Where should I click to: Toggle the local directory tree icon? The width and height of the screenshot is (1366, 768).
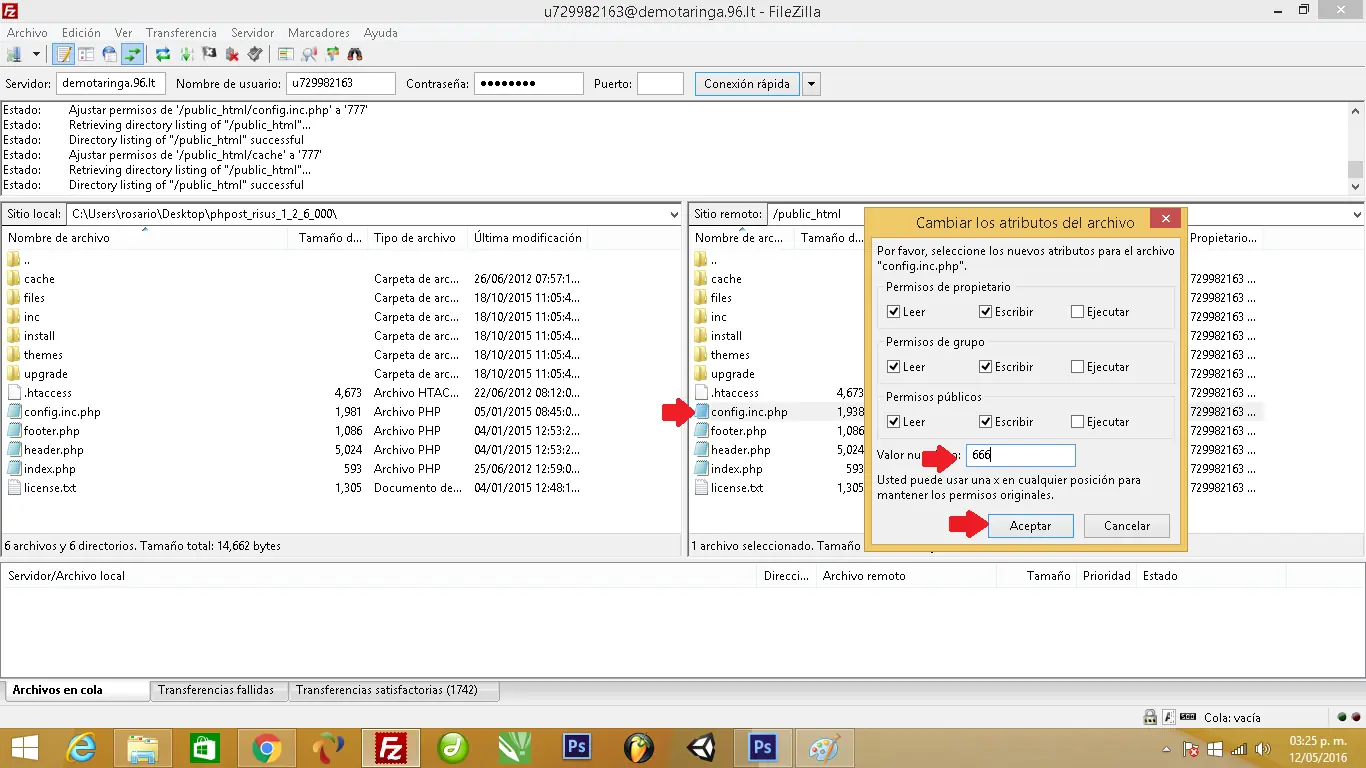(x=86, y=54)
